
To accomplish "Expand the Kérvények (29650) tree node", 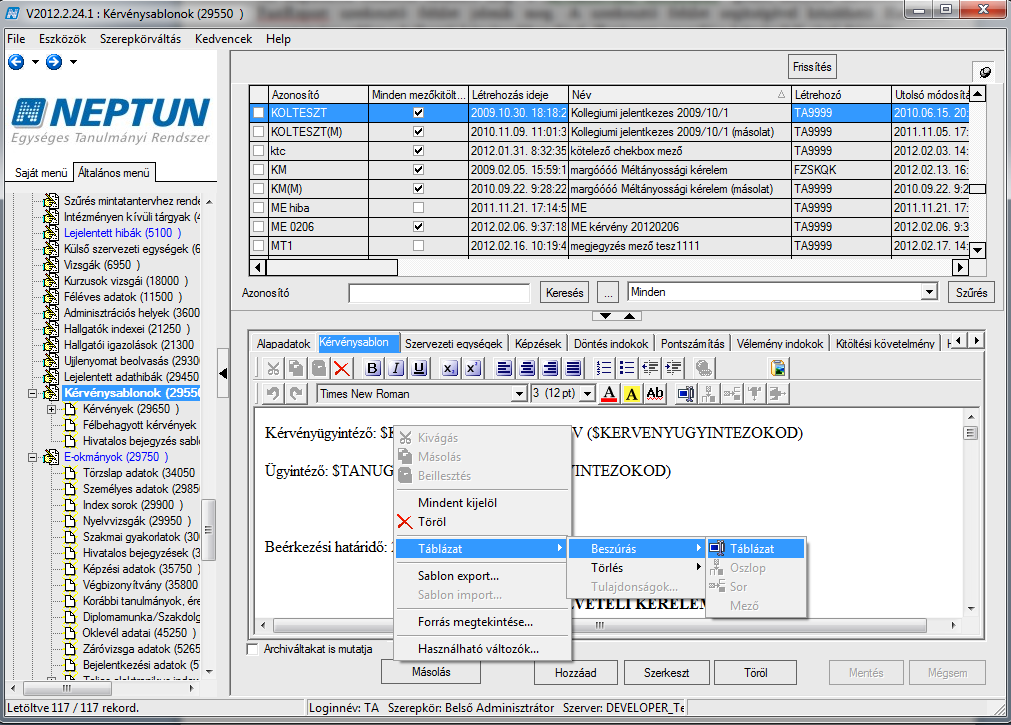I will point(51,409).
